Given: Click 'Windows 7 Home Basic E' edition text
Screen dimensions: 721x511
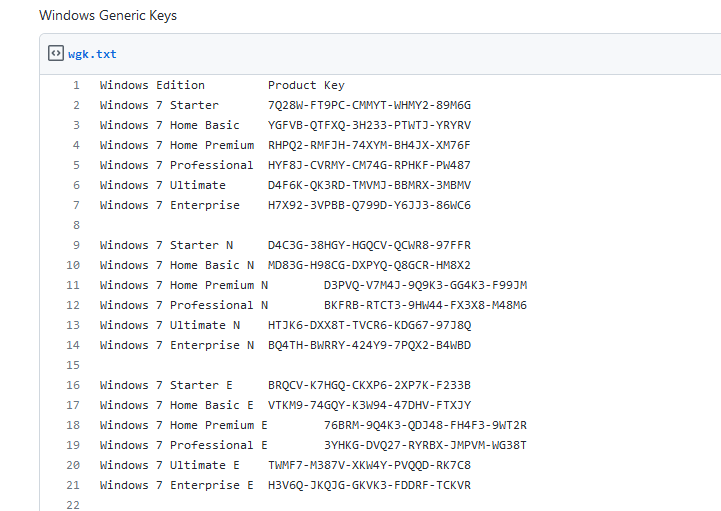Looking at the screenshot, I should click(177, 405).
